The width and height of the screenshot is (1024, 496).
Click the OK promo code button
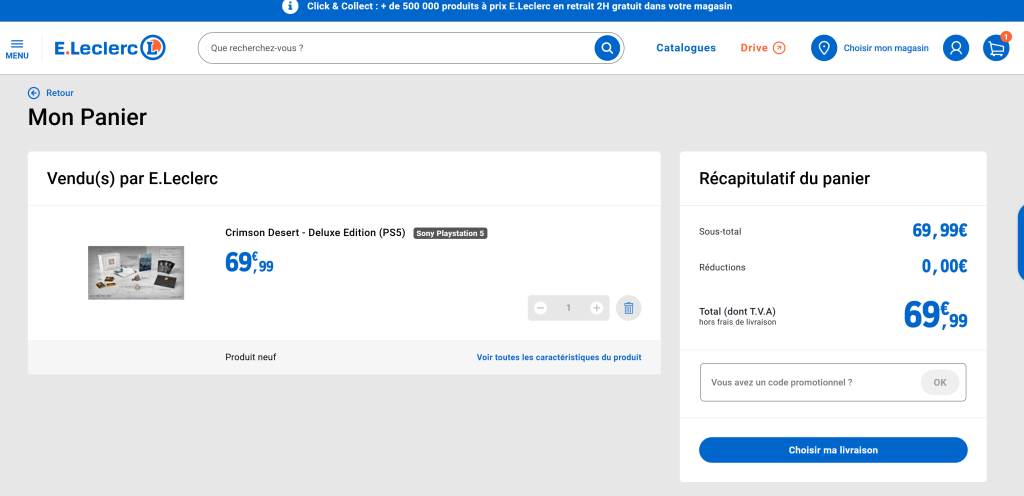pyautogui.click(x=940, y=382)
